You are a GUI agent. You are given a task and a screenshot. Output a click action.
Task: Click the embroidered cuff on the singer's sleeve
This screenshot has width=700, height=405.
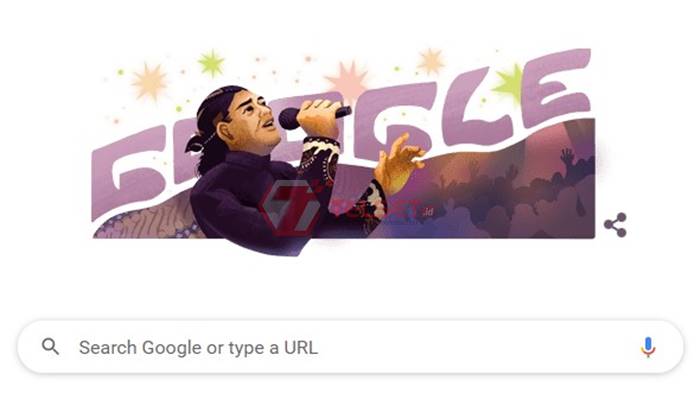point(319,156)
